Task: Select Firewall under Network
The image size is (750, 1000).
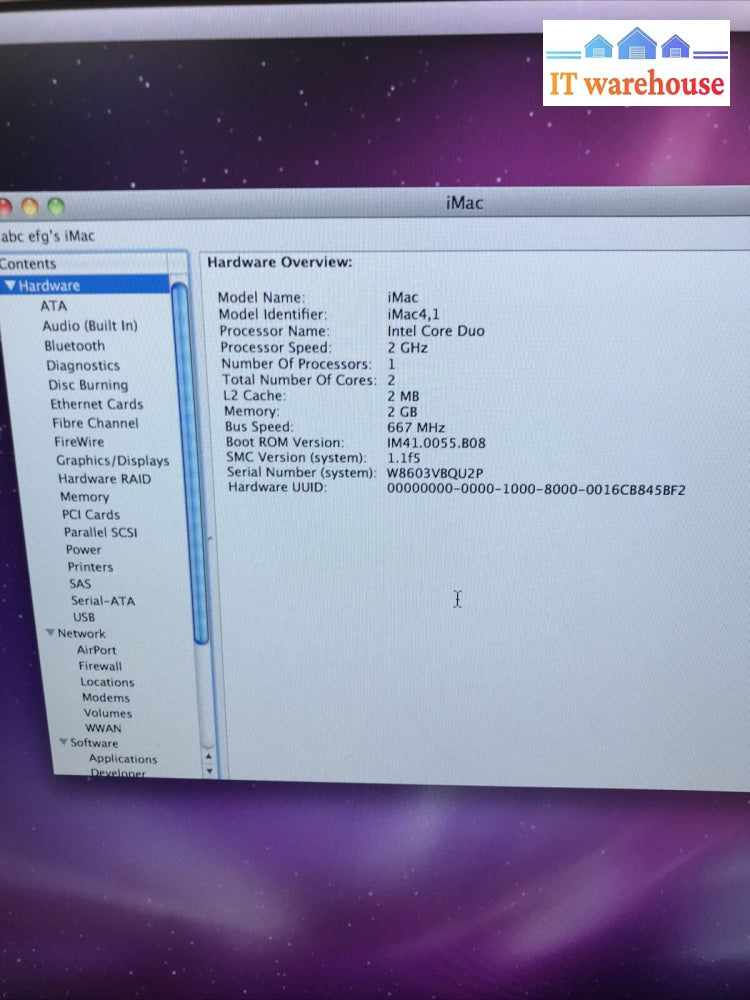Action: click(x=100, y=666)
